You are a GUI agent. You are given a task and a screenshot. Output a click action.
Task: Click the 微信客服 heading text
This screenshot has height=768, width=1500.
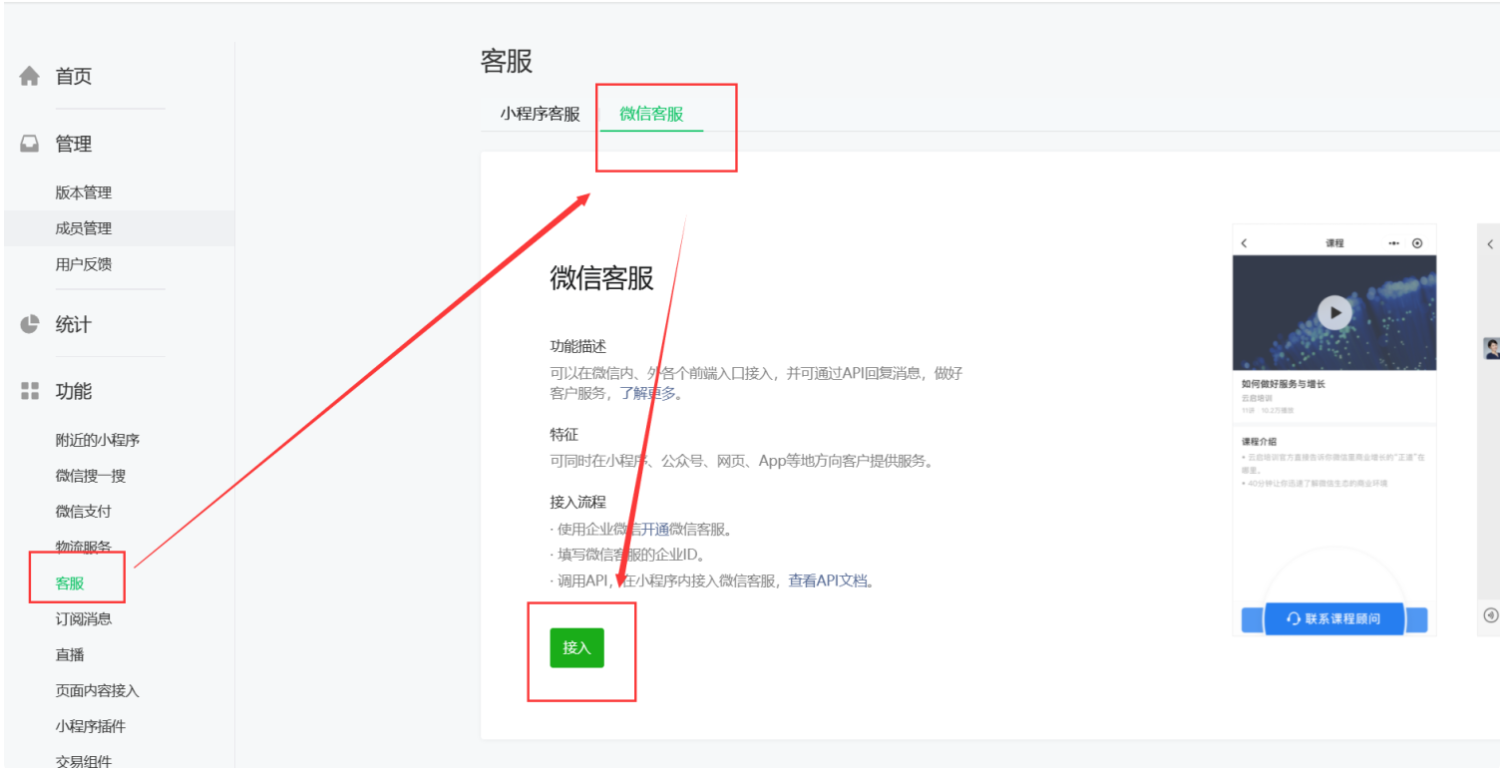coord(602,278)
